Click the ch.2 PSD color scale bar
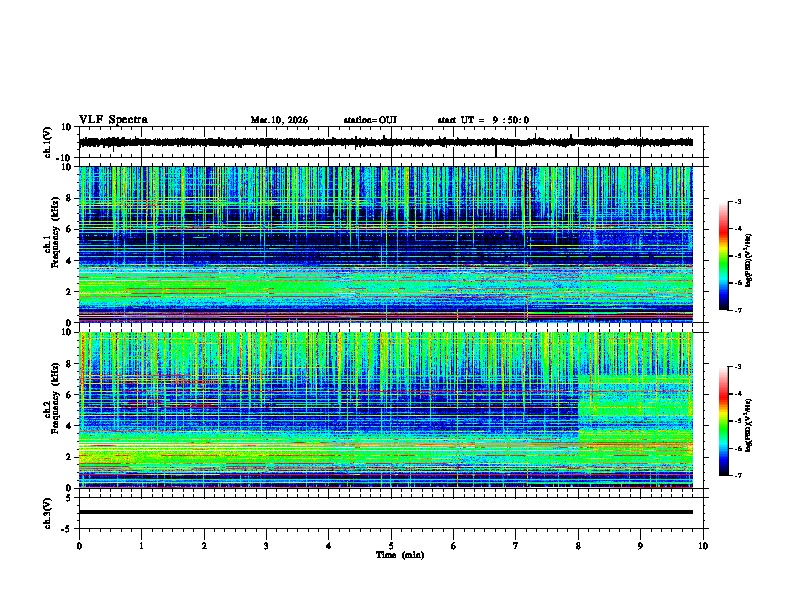The image size is (792, 612). coord(724,421)
